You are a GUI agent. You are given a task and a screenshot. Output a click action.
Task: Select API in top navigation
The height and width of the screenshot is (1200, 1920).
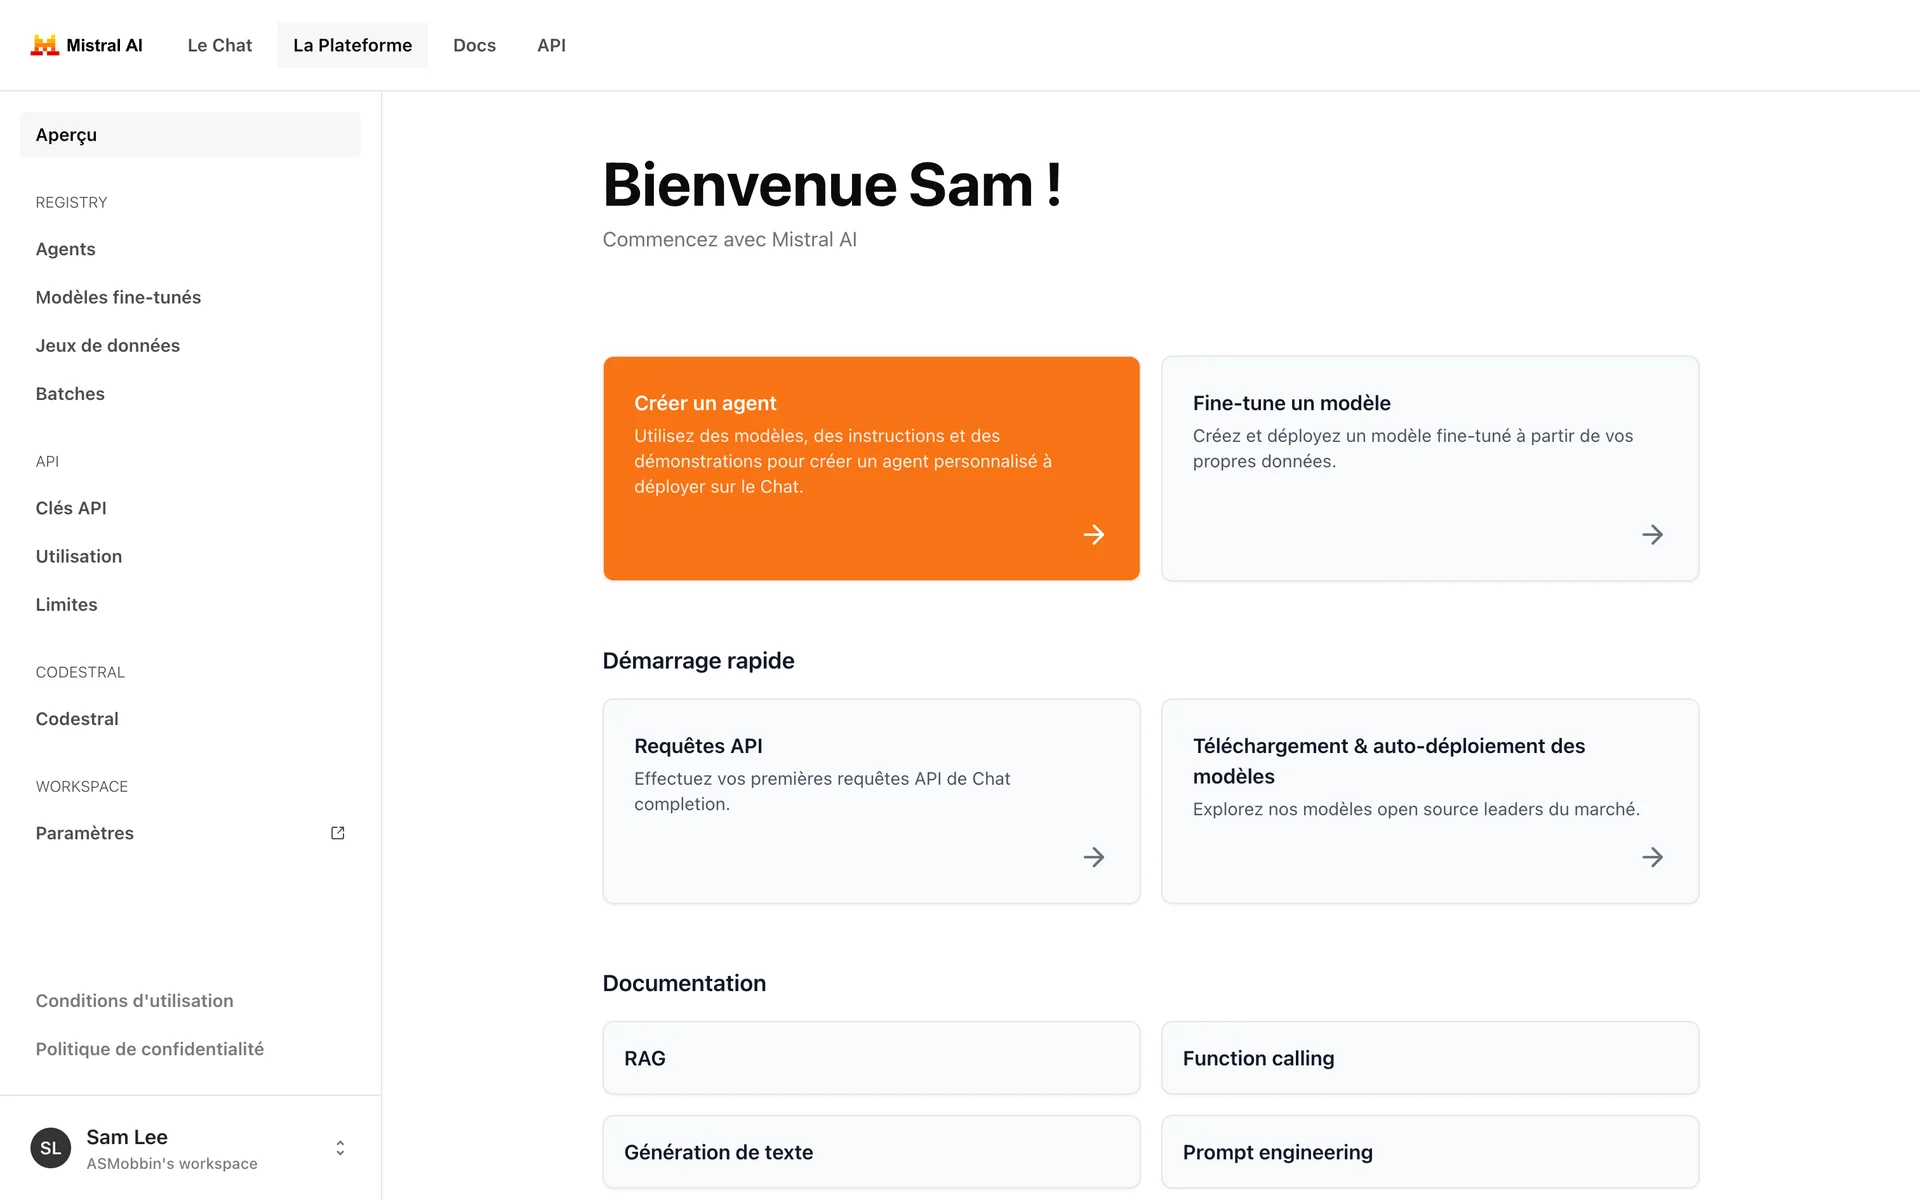click(x=551, y=45)
